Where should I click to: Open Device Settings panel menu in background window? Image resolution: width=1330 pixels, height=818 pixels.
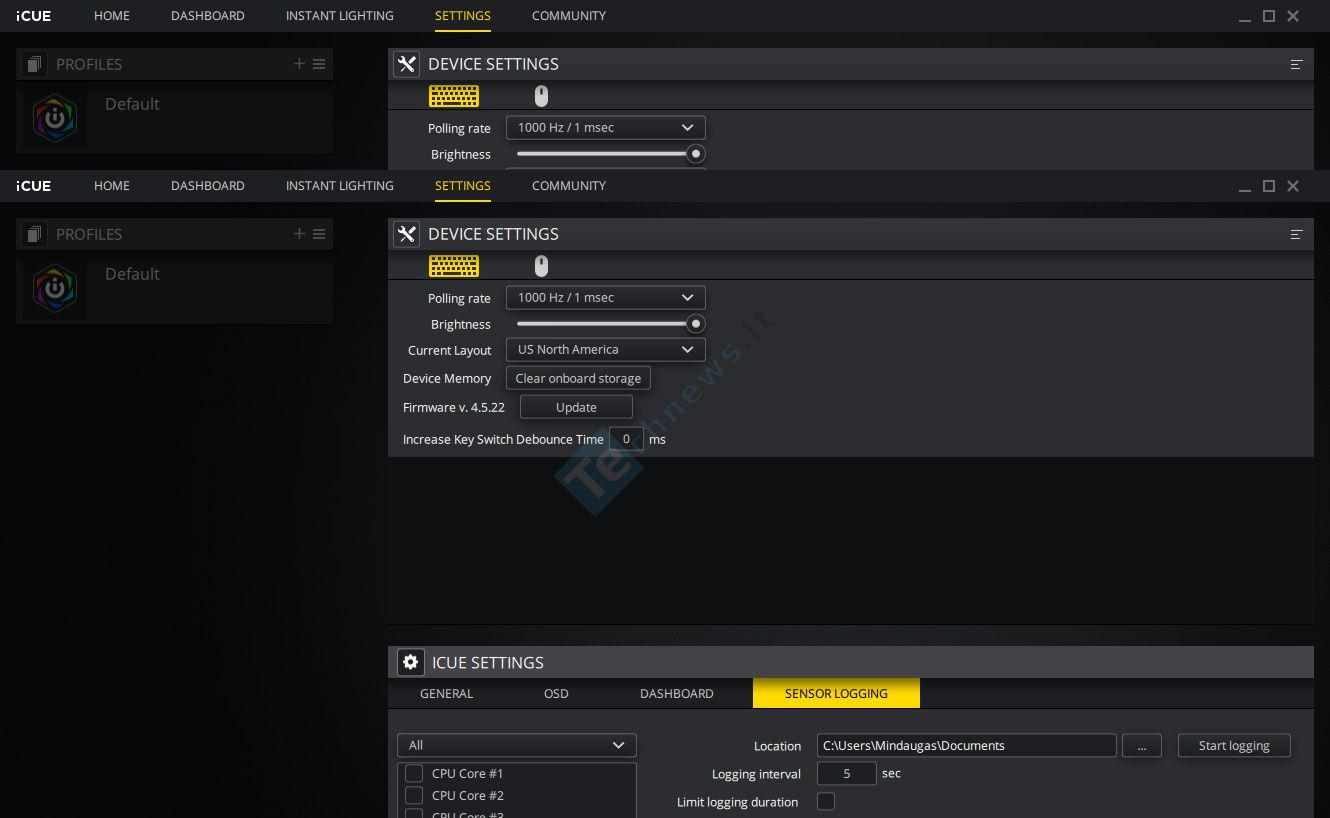pos(1296,64)
